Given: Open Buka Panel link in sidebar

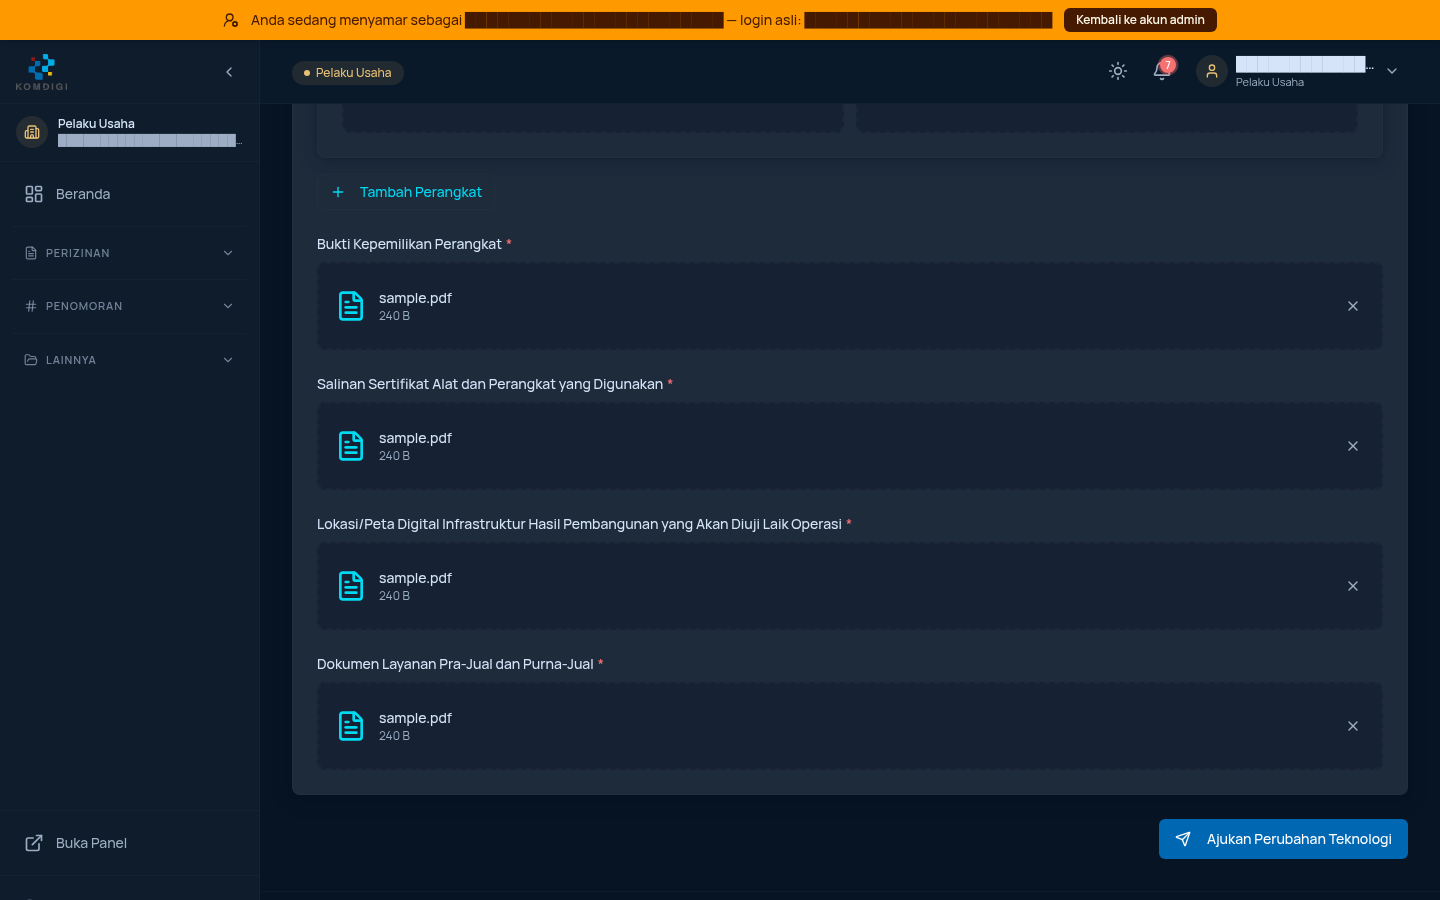Looking at the screenshot, I should click(130, 843).
